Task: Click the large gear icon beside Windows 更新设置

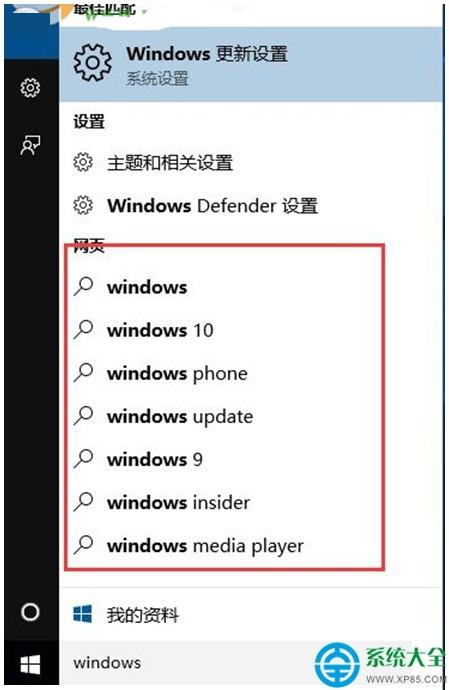Action: [92, 62]
